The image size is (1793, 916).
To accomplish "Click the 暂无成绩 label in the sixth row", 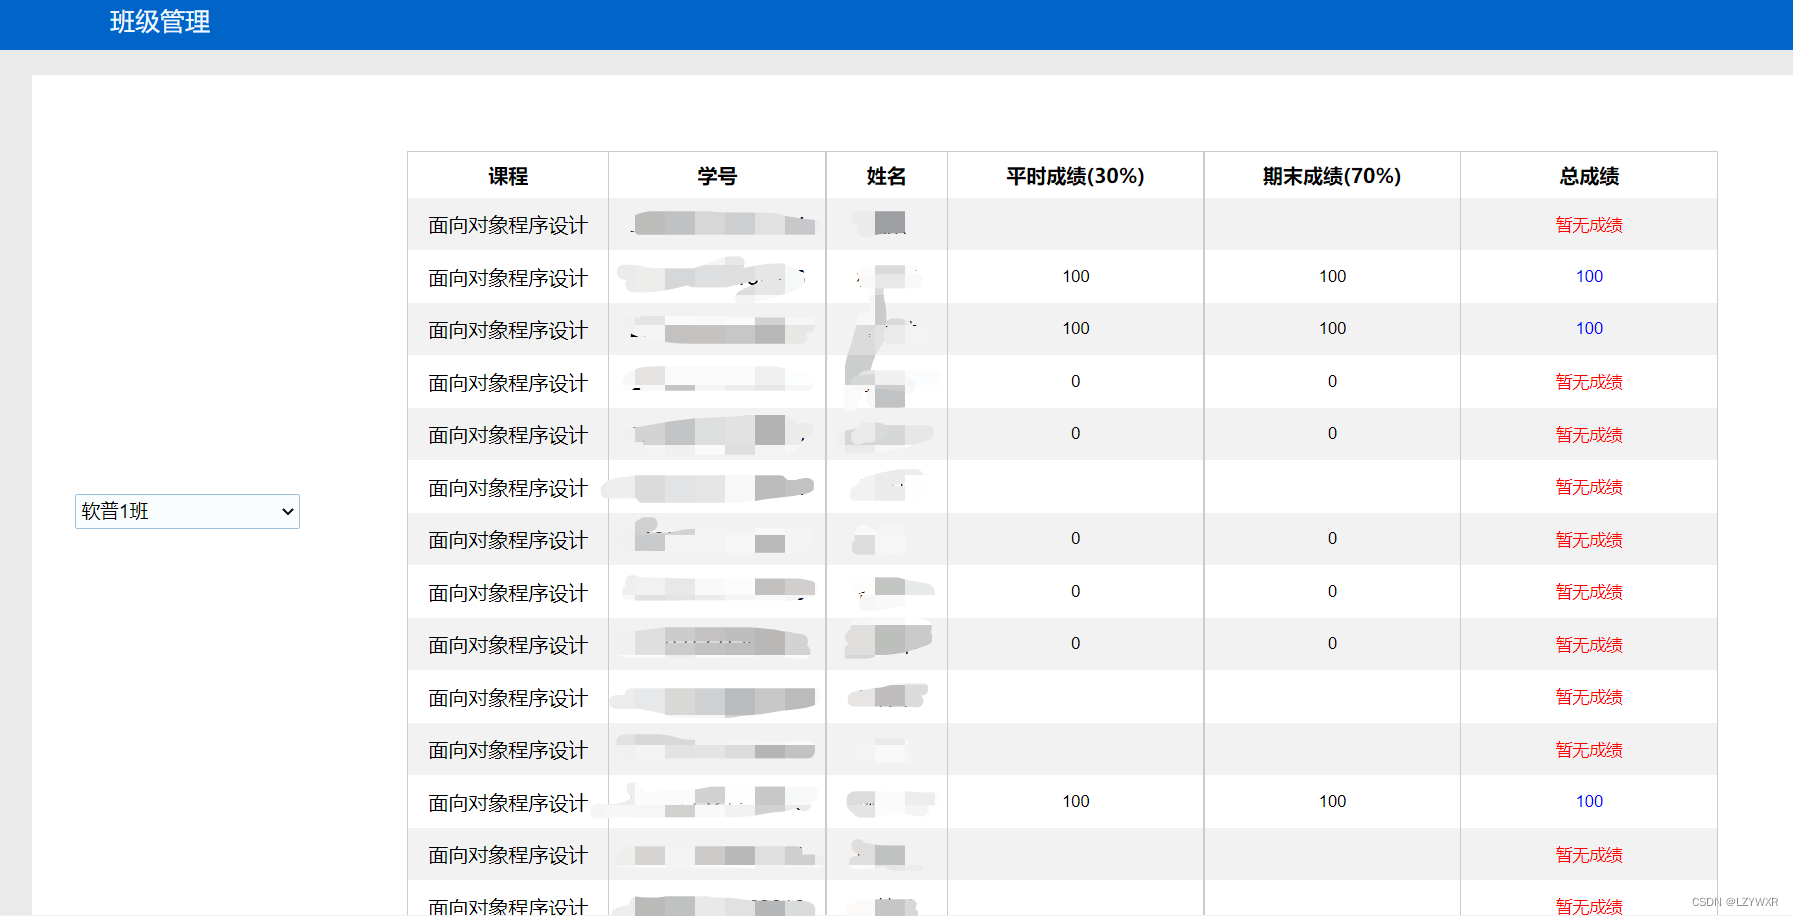I will (x=1588, y=487).
